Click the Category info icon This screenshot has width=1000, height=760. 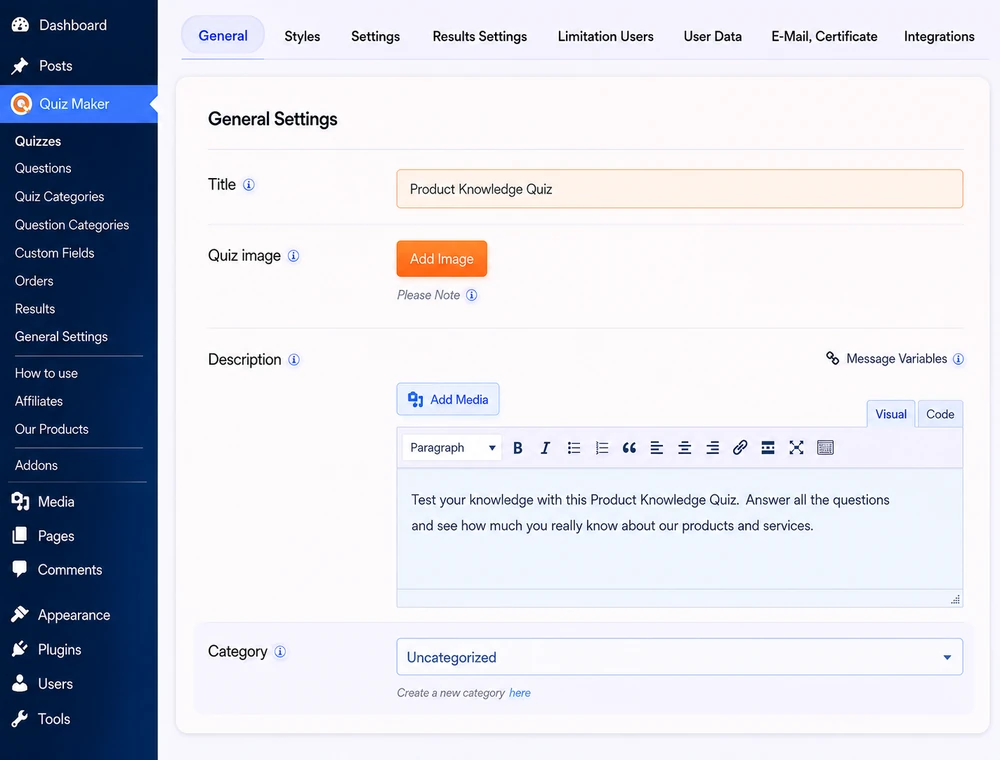click(280, 652)
